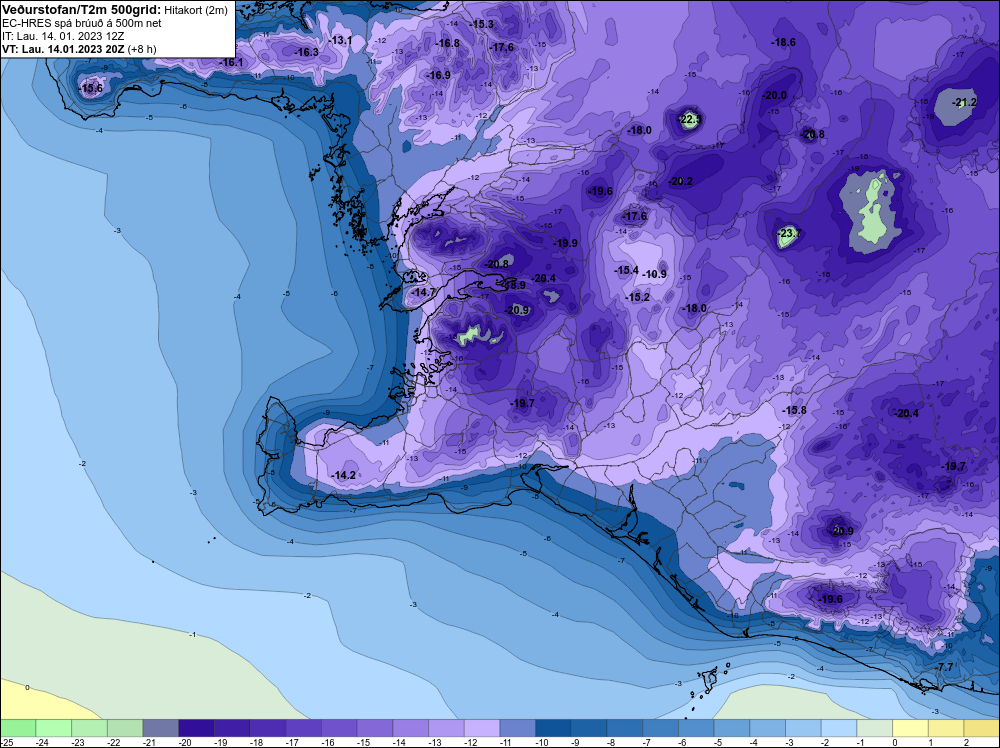Click the -21.2 cold spot value
The height and width of the screenshot is (748, 1000).
click(x=964, y=102)
